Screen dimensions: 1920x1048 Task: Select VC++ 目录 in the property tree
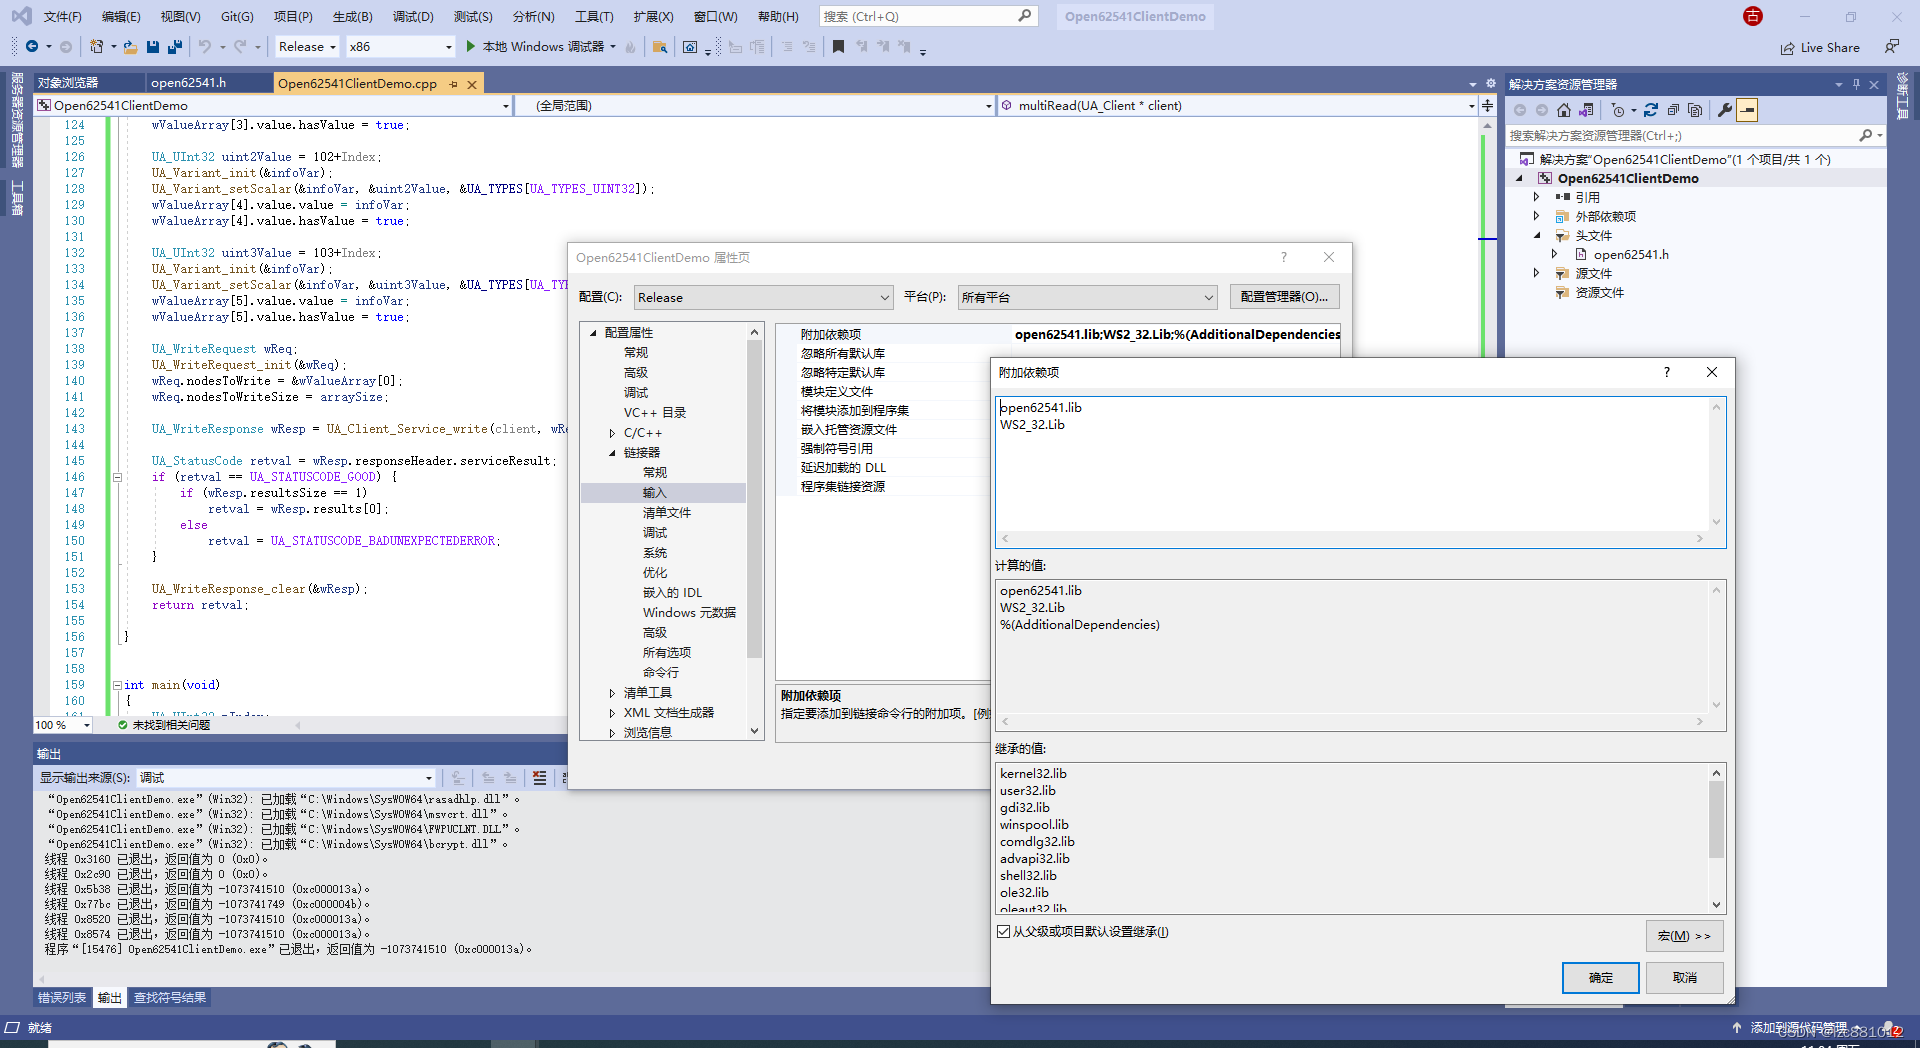(655, 413)
